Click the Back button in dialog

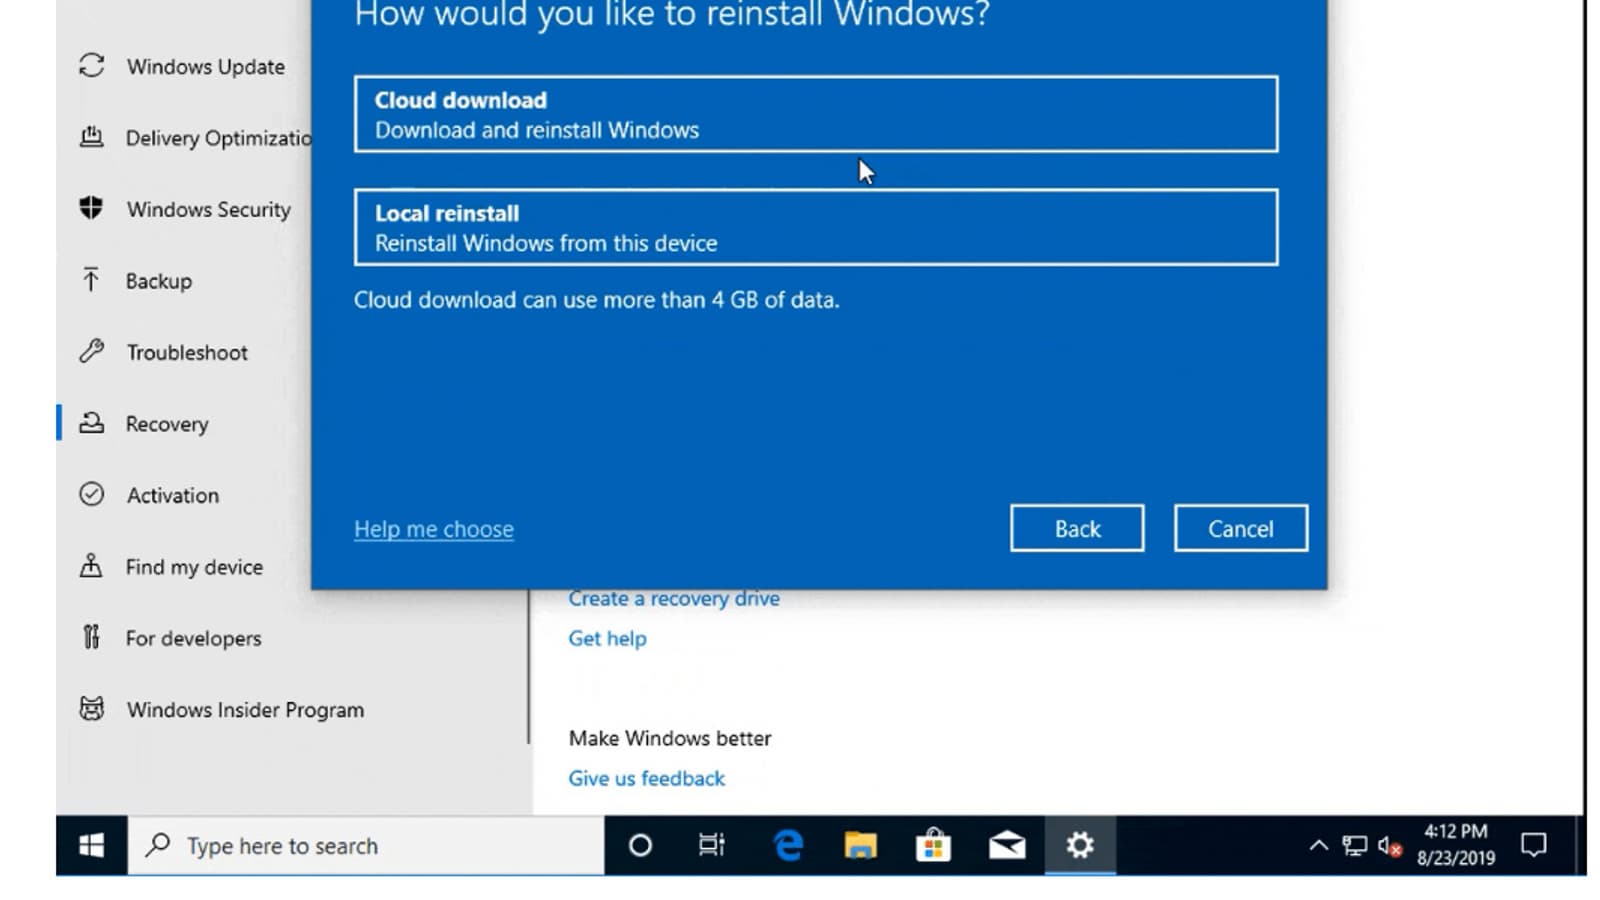(1077, 528)
